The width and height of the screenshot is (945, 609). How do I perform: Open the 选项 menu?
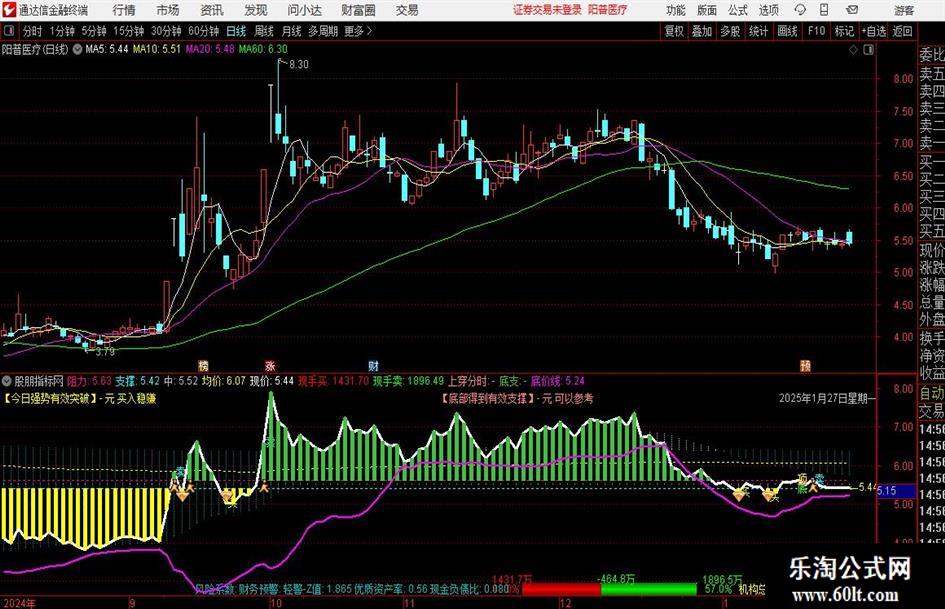click(x=768, y=10)
